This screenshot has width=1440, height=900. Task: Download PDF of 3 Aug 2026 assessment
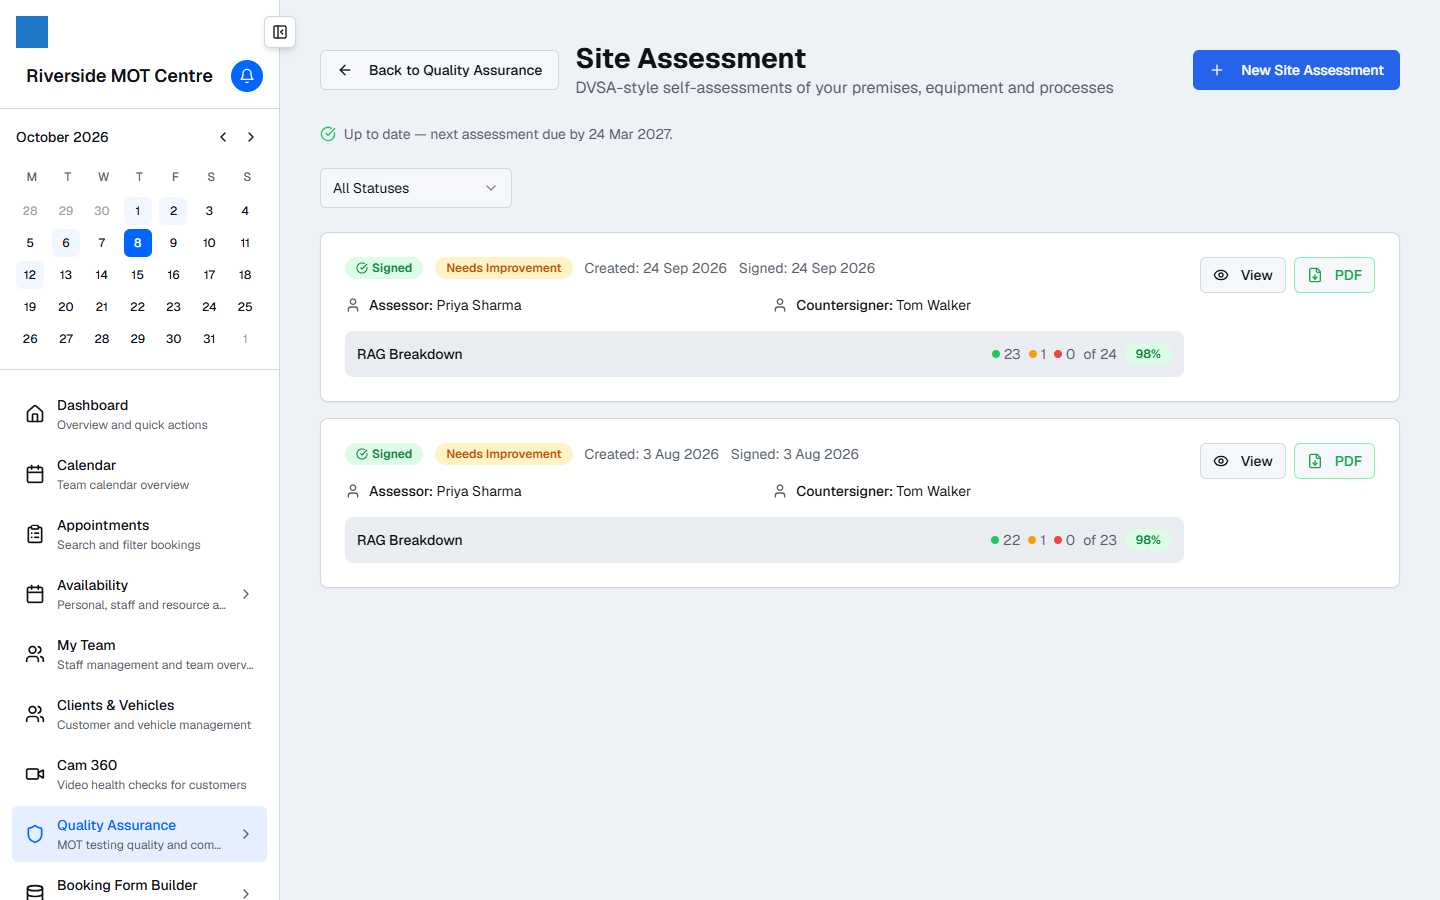(1334, 461)
